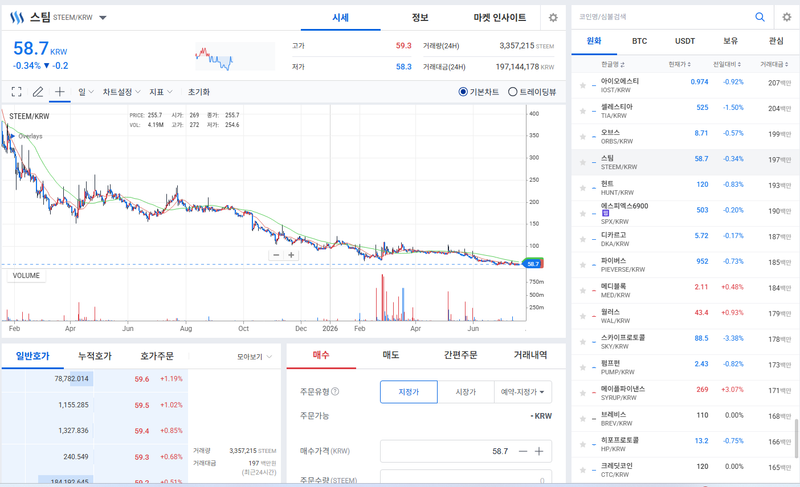
Task: Zoom out chart with minus button
Action: pos(277,255)
